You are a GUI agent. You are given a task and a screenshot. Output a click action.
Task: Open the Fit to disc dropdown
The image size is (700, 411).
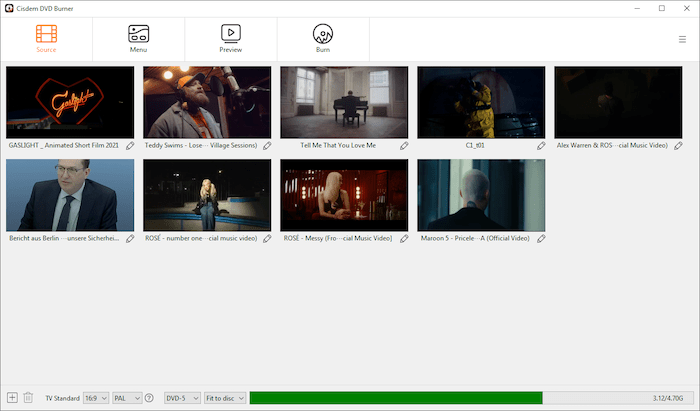(225, 398)
